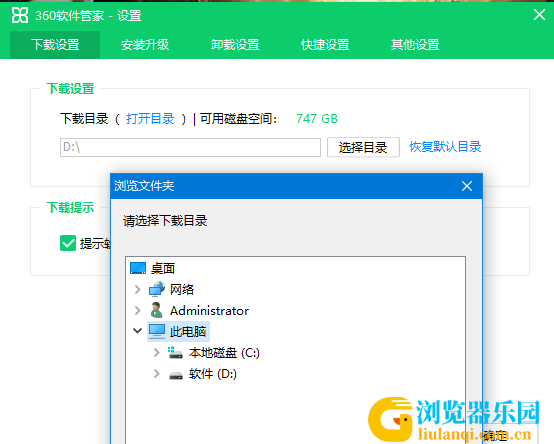Select 软件 (D:) label in the tree
The image size is (554, 444).
213,374
